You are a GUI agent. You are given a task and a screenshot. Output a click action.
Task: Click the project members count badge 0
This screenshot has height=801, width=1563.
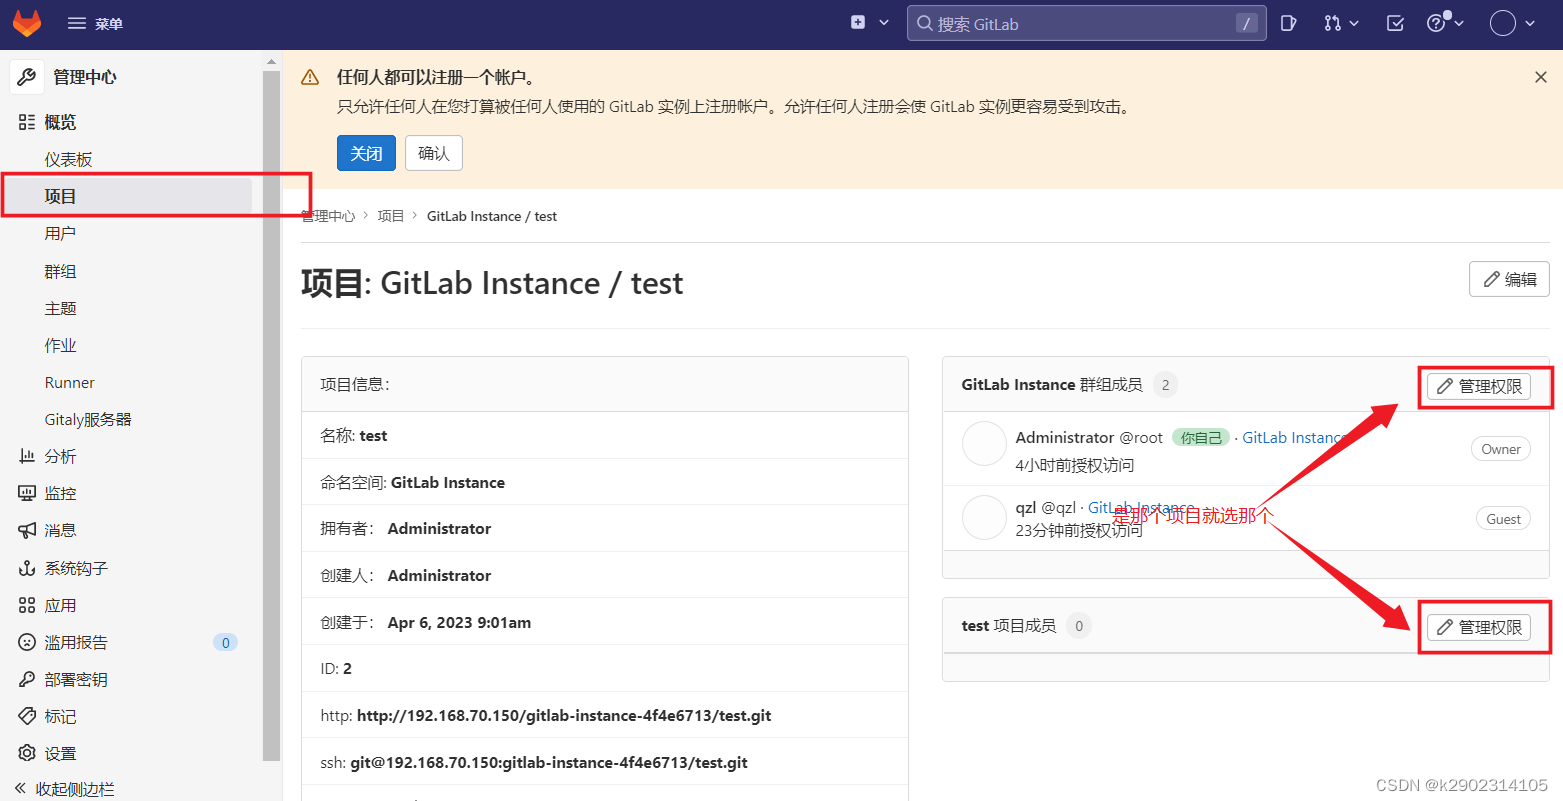1078,626
